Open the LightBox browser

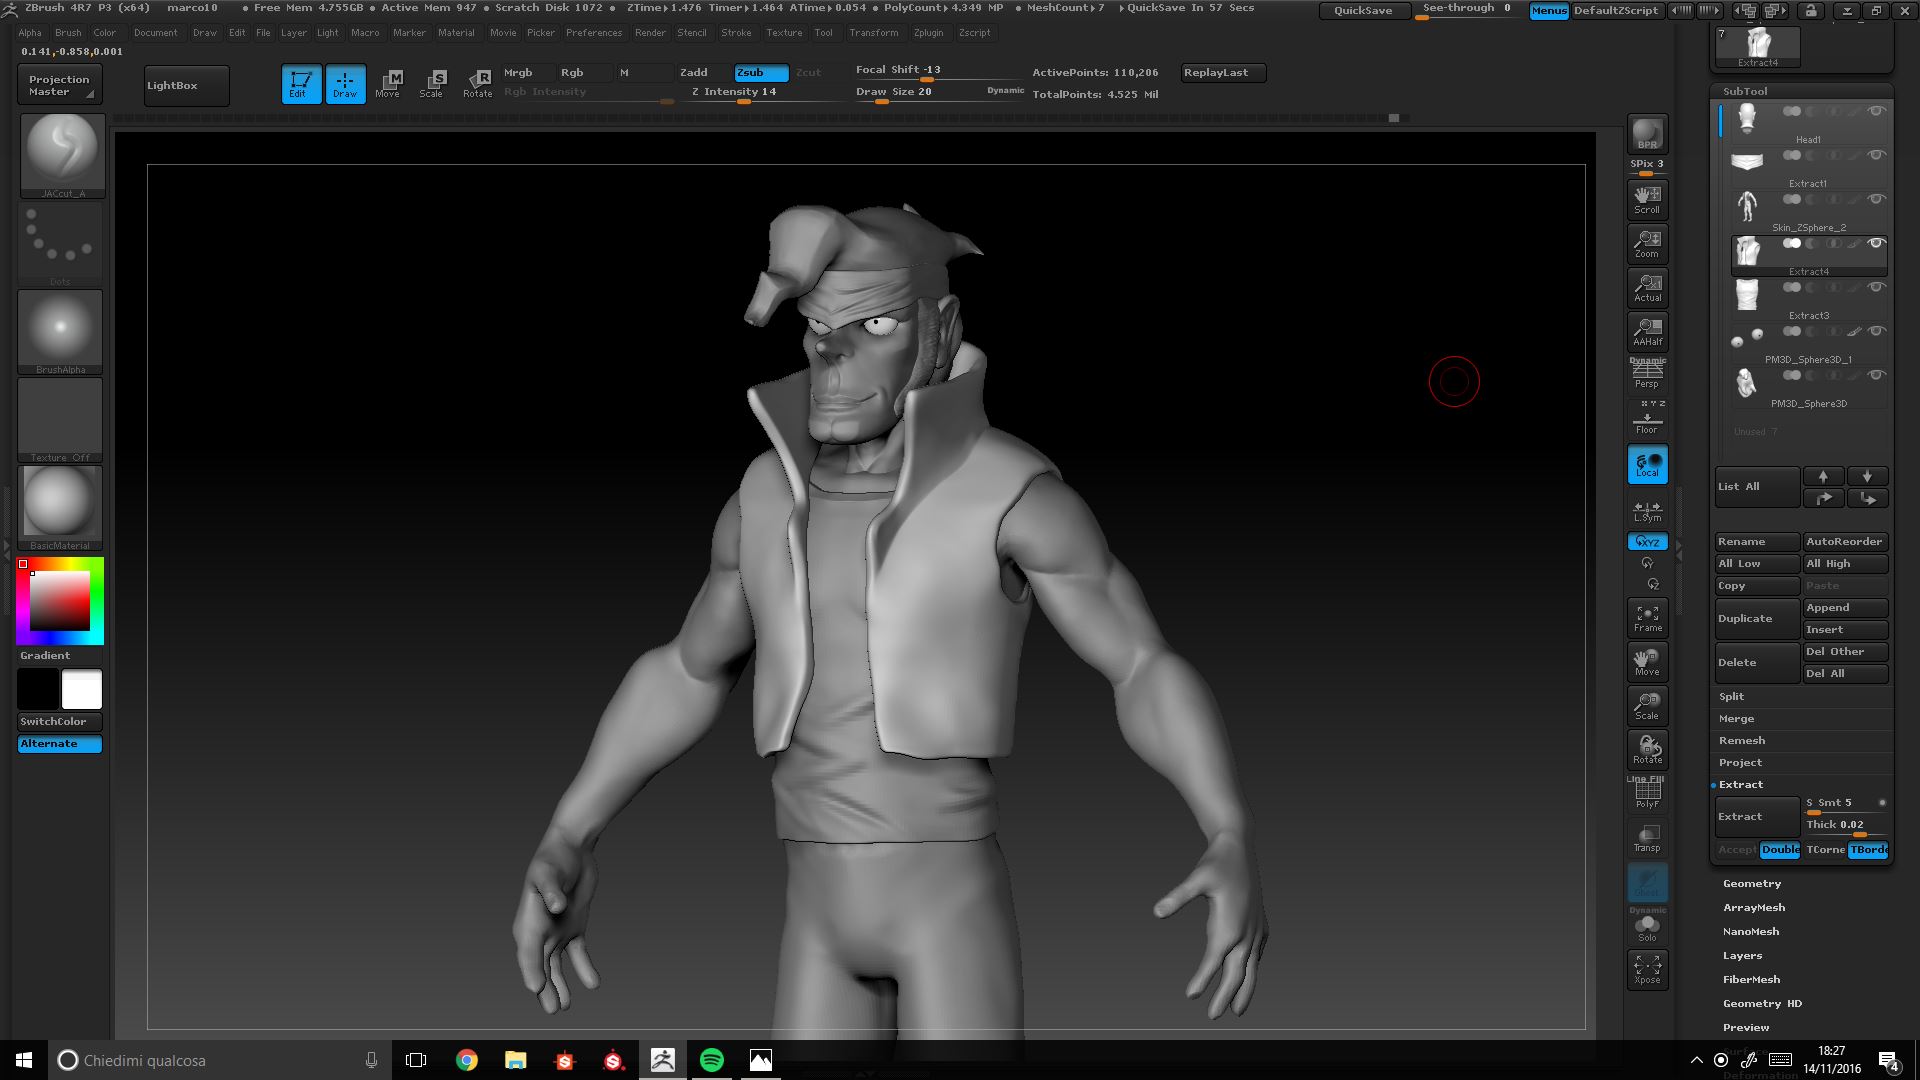186,86
